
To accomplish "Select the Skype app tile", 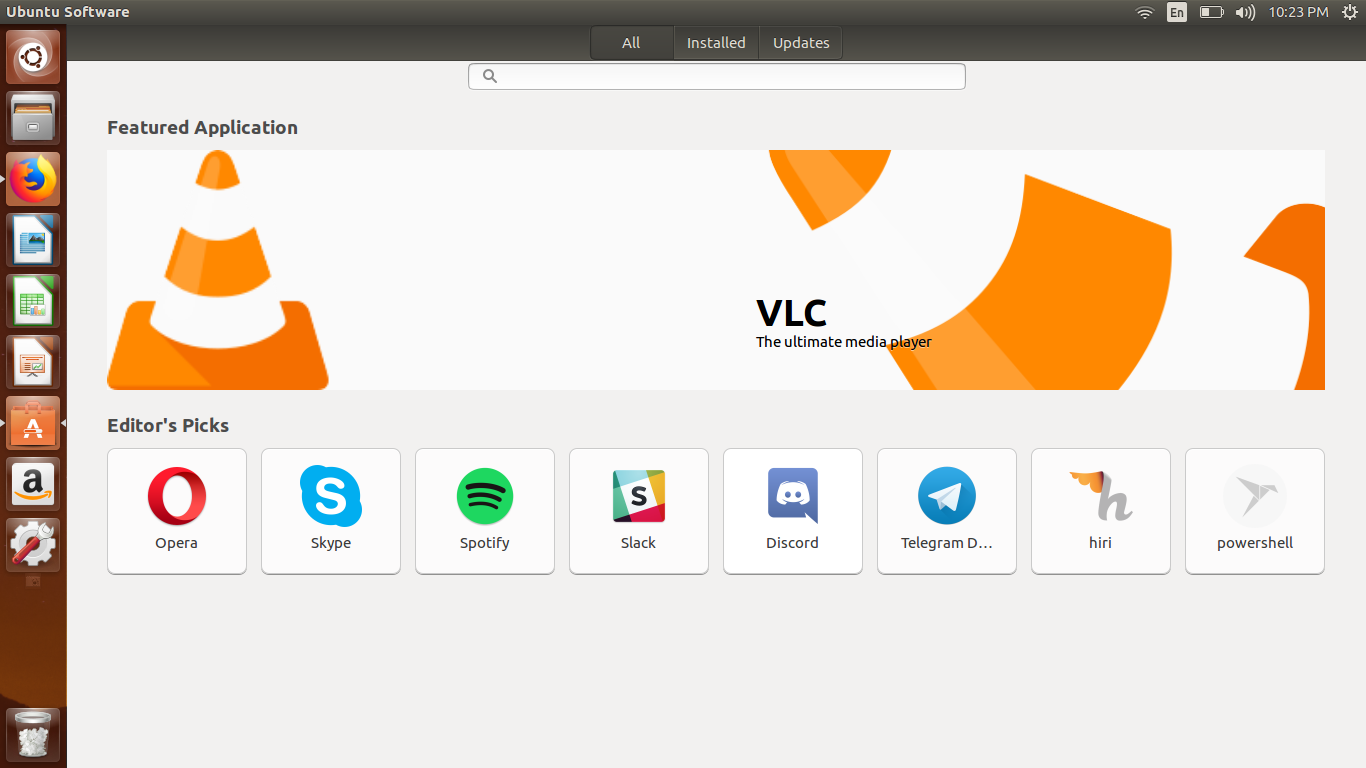I will pos(331,510).
